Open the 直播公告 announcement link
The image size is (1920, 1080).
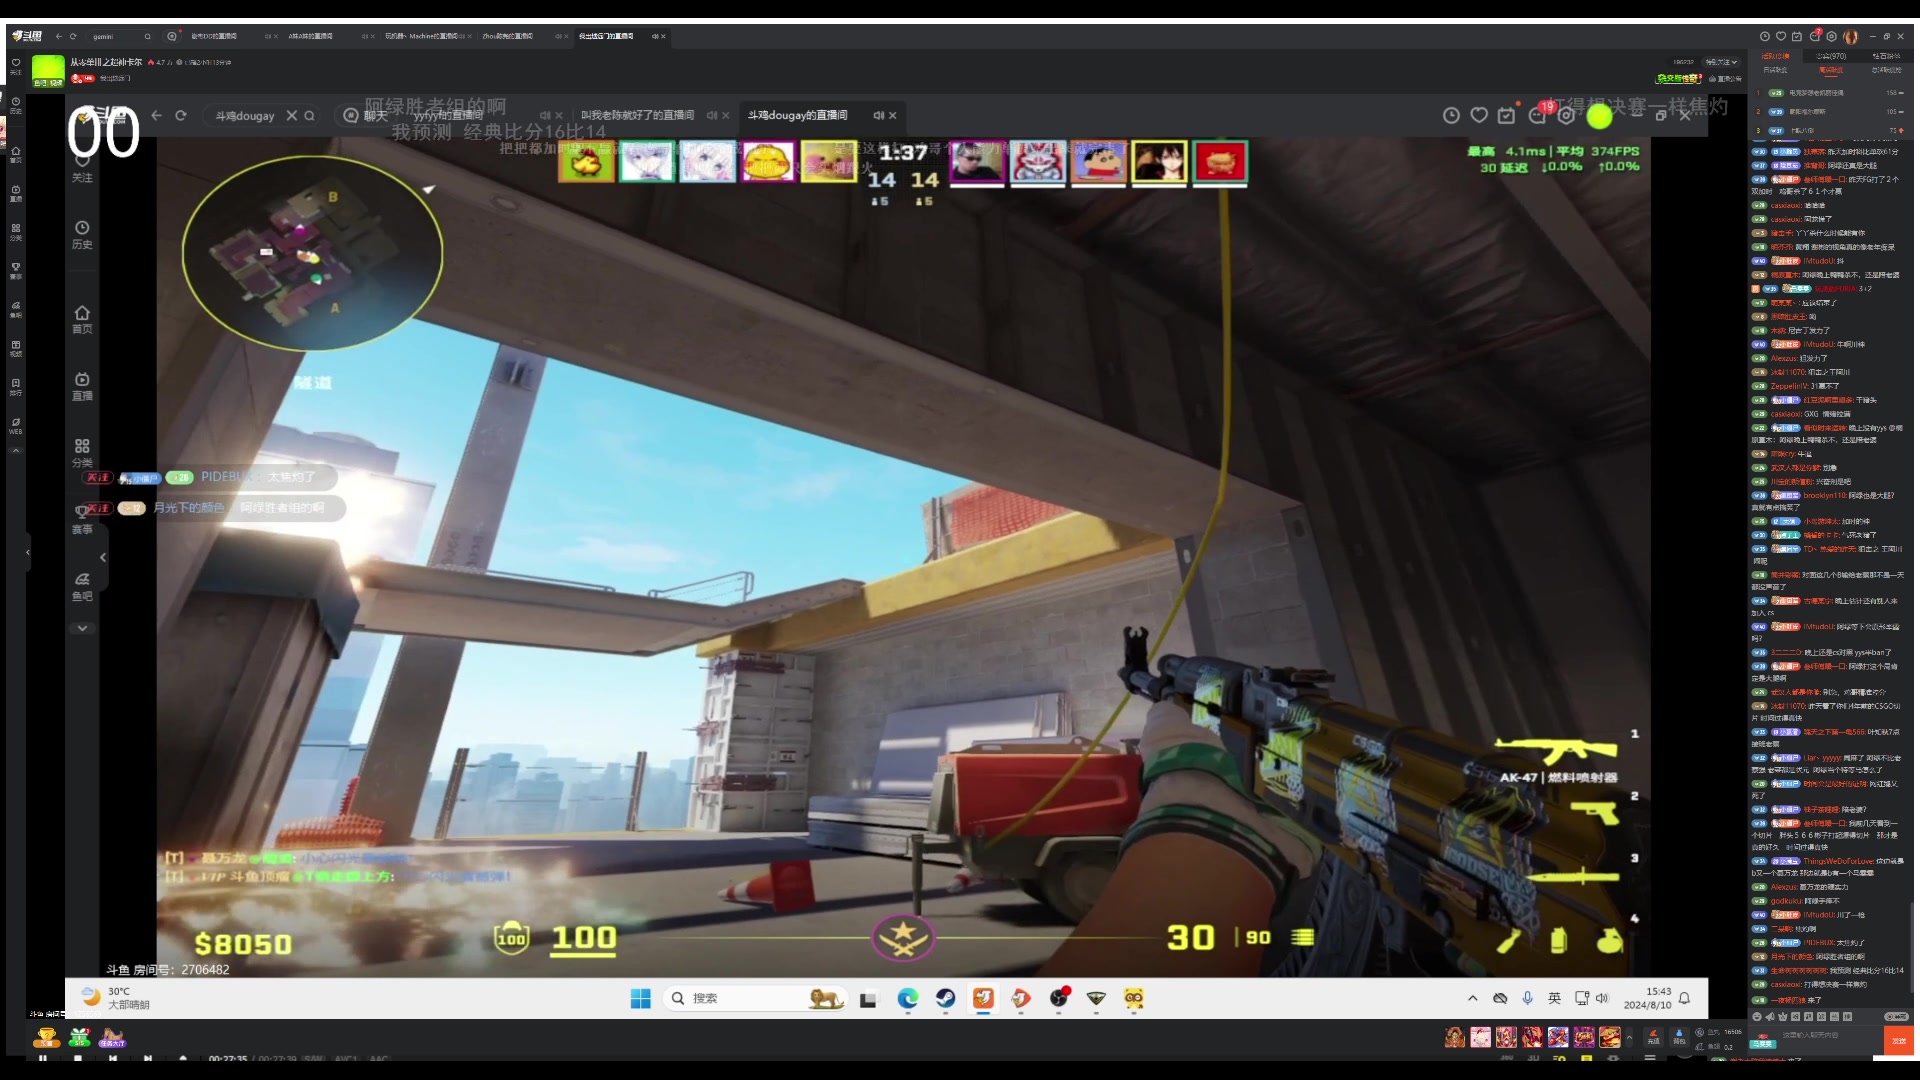tap(1725, 78)
